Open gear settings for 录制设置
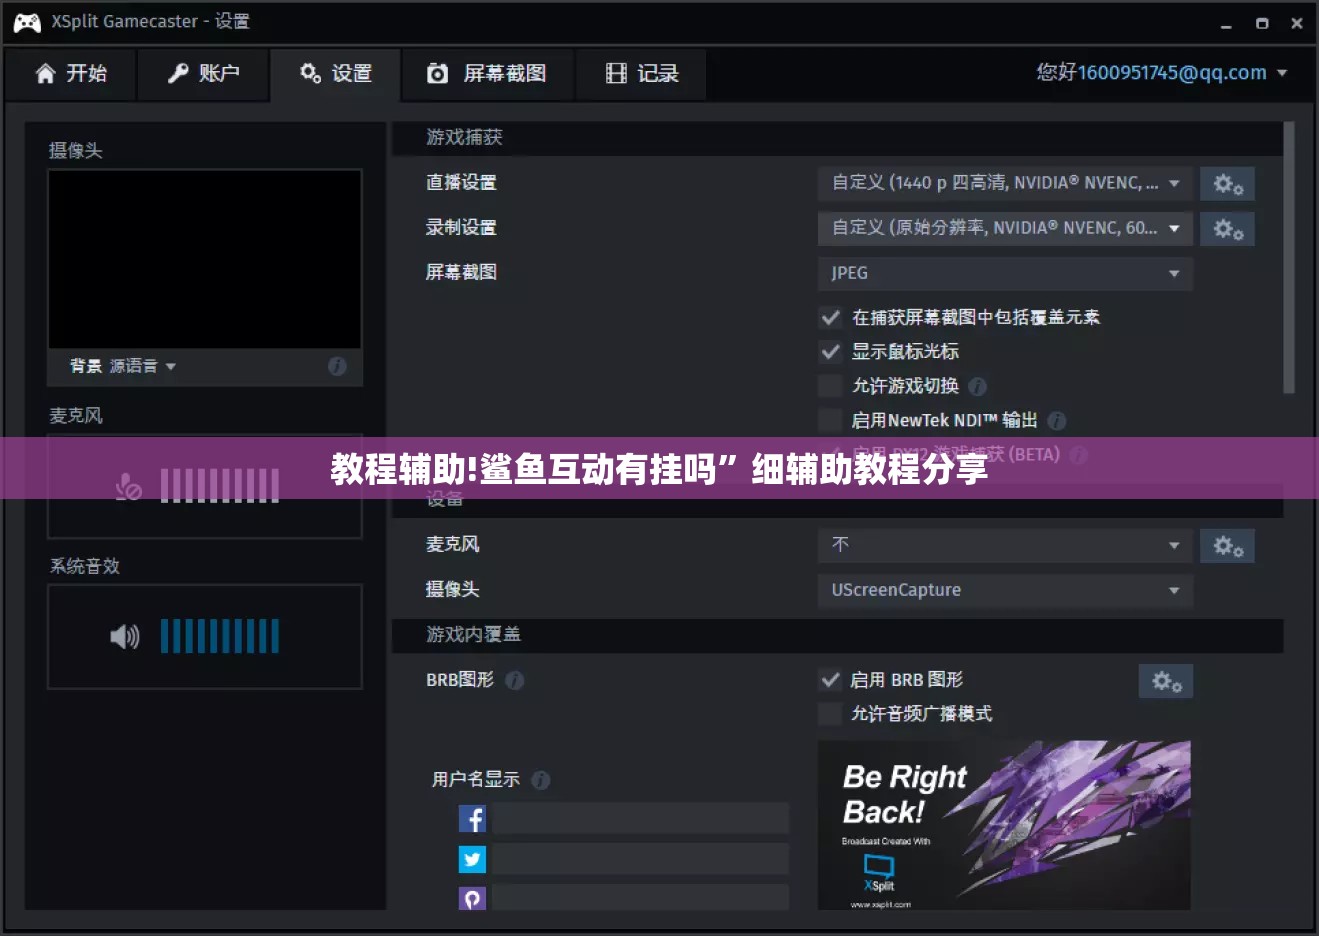Viewport: 1319px width, 936px height. coord(1227,229)
